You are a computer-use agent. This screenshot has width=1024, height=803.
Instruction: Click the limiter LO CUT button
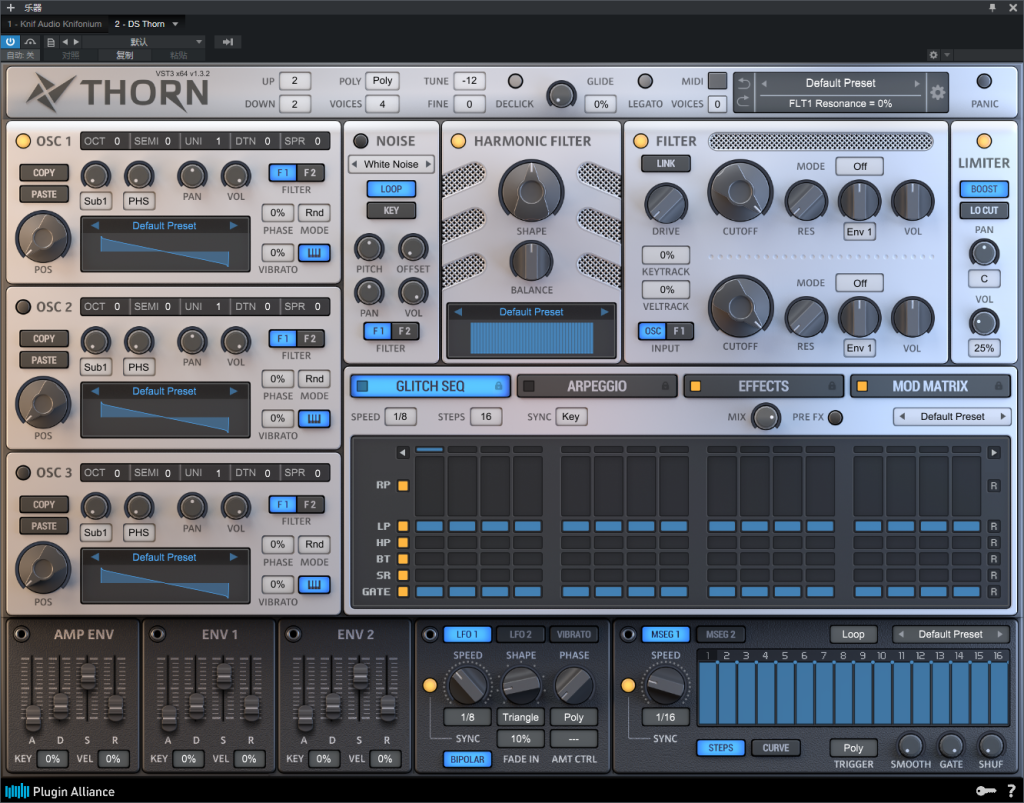[x=984, y=210]
